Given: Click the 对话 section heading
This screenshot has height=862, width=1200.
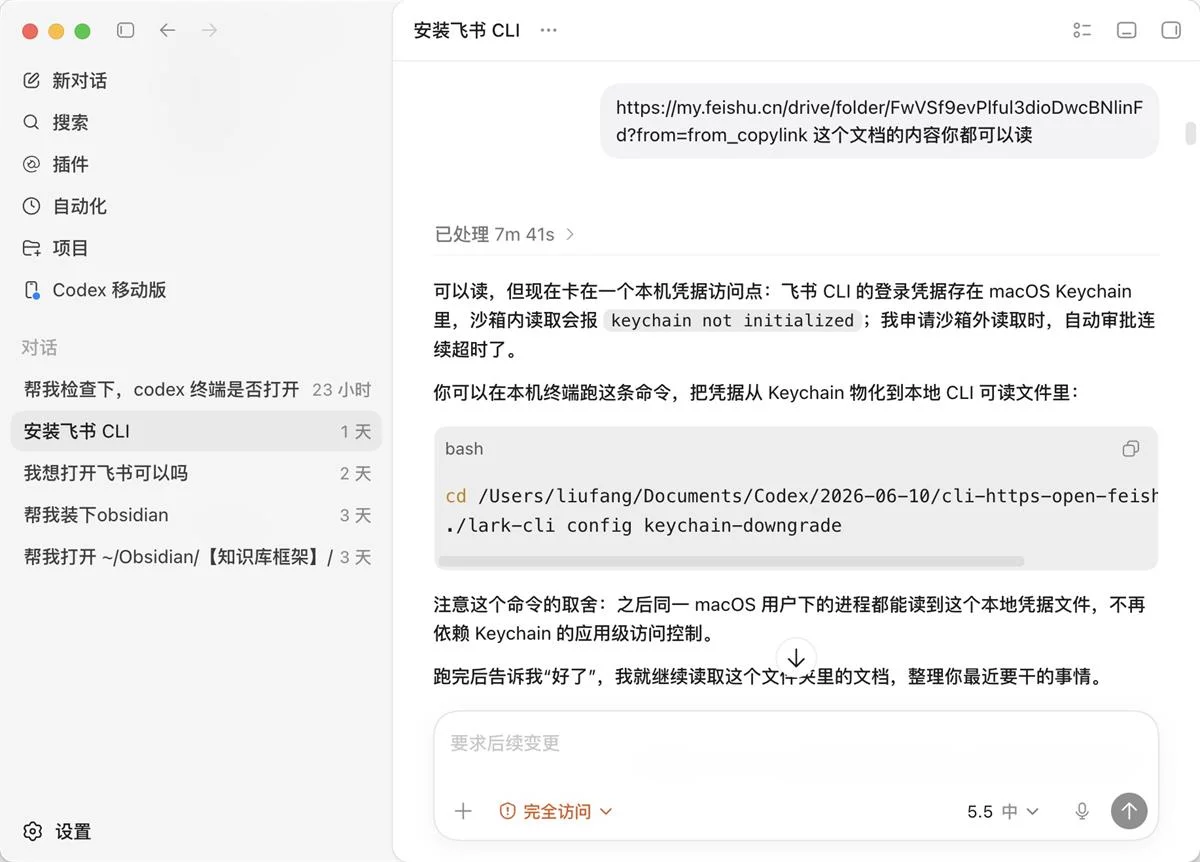Looking at the screenshot, I should [40, 348].
